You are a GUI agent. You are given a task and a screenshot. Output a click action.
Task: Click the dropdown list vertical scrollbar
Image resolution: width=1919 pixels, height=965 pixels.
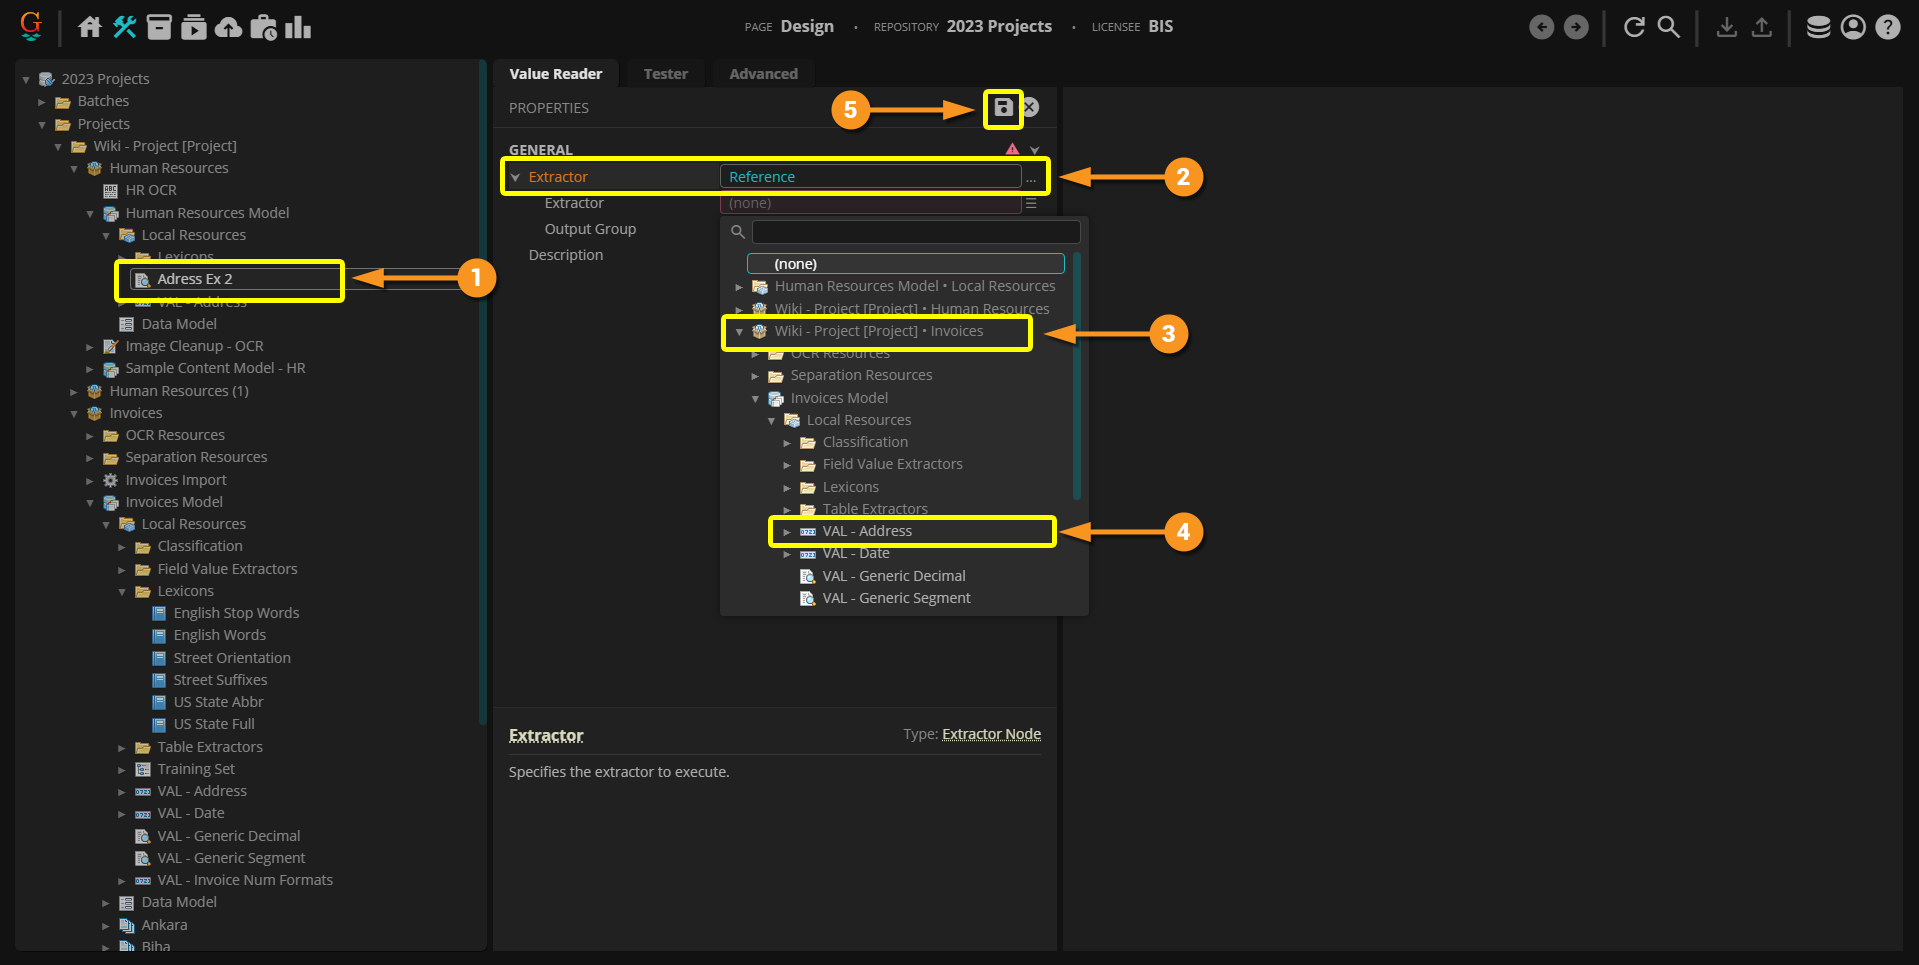(1077, 375)
